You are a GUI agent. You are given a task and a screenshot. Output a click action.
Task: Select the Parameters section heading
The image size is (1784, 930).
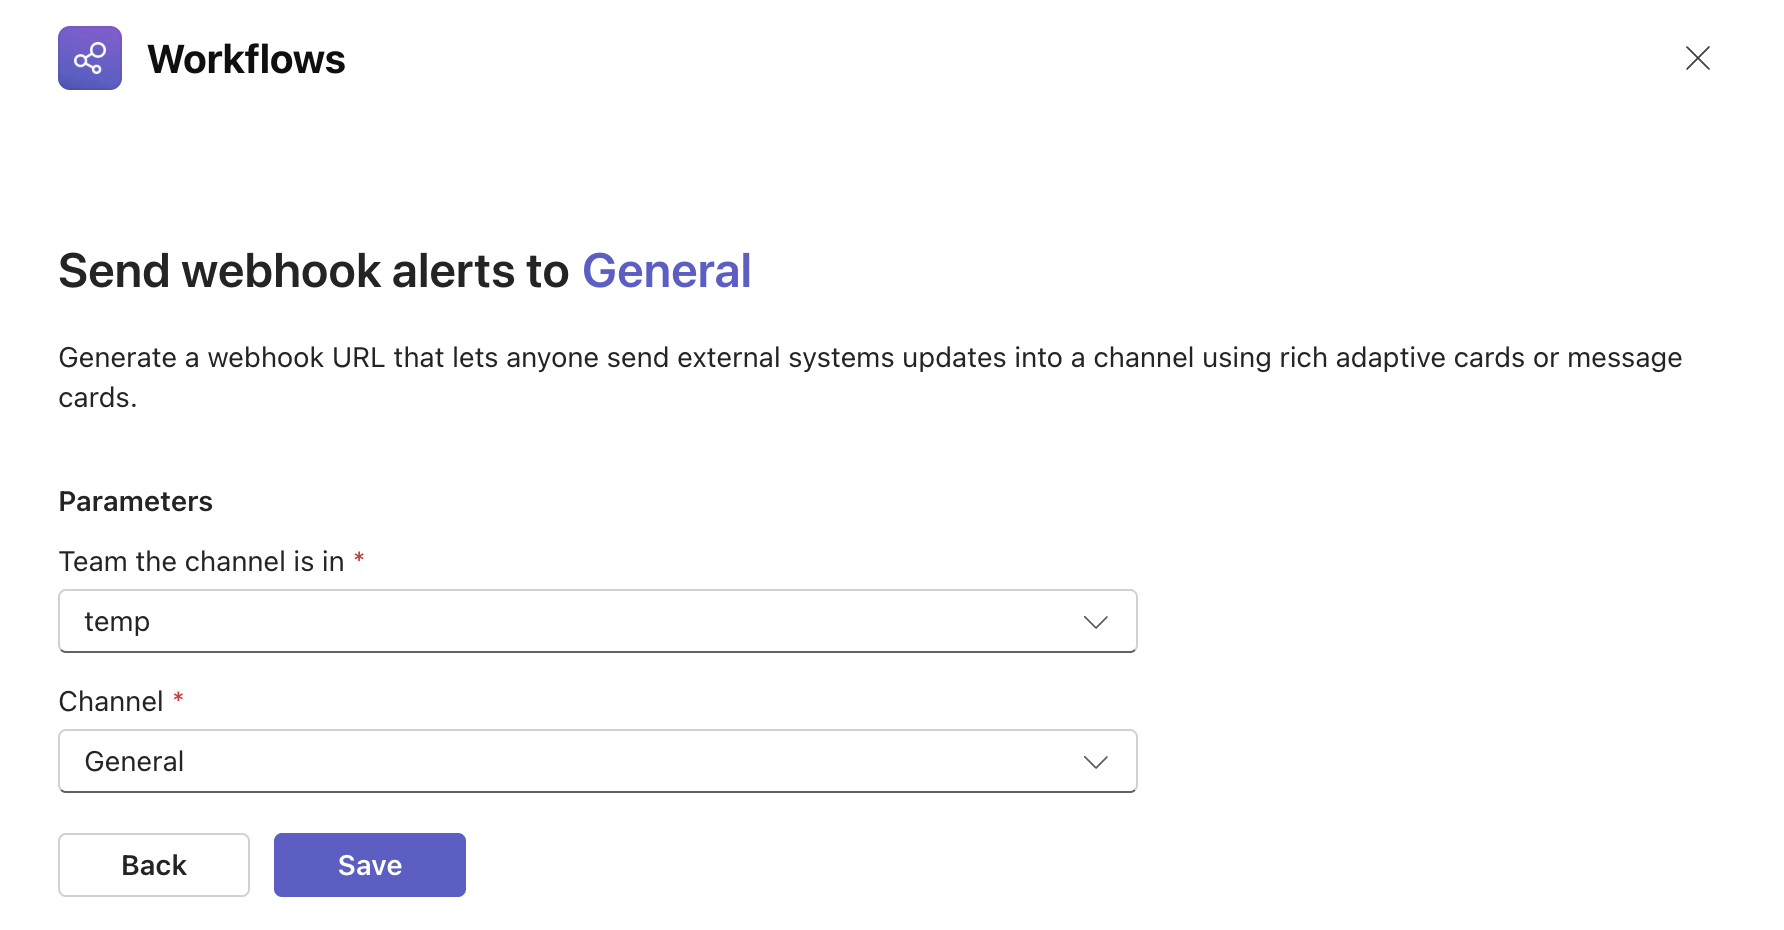click(x=136, y=501)
